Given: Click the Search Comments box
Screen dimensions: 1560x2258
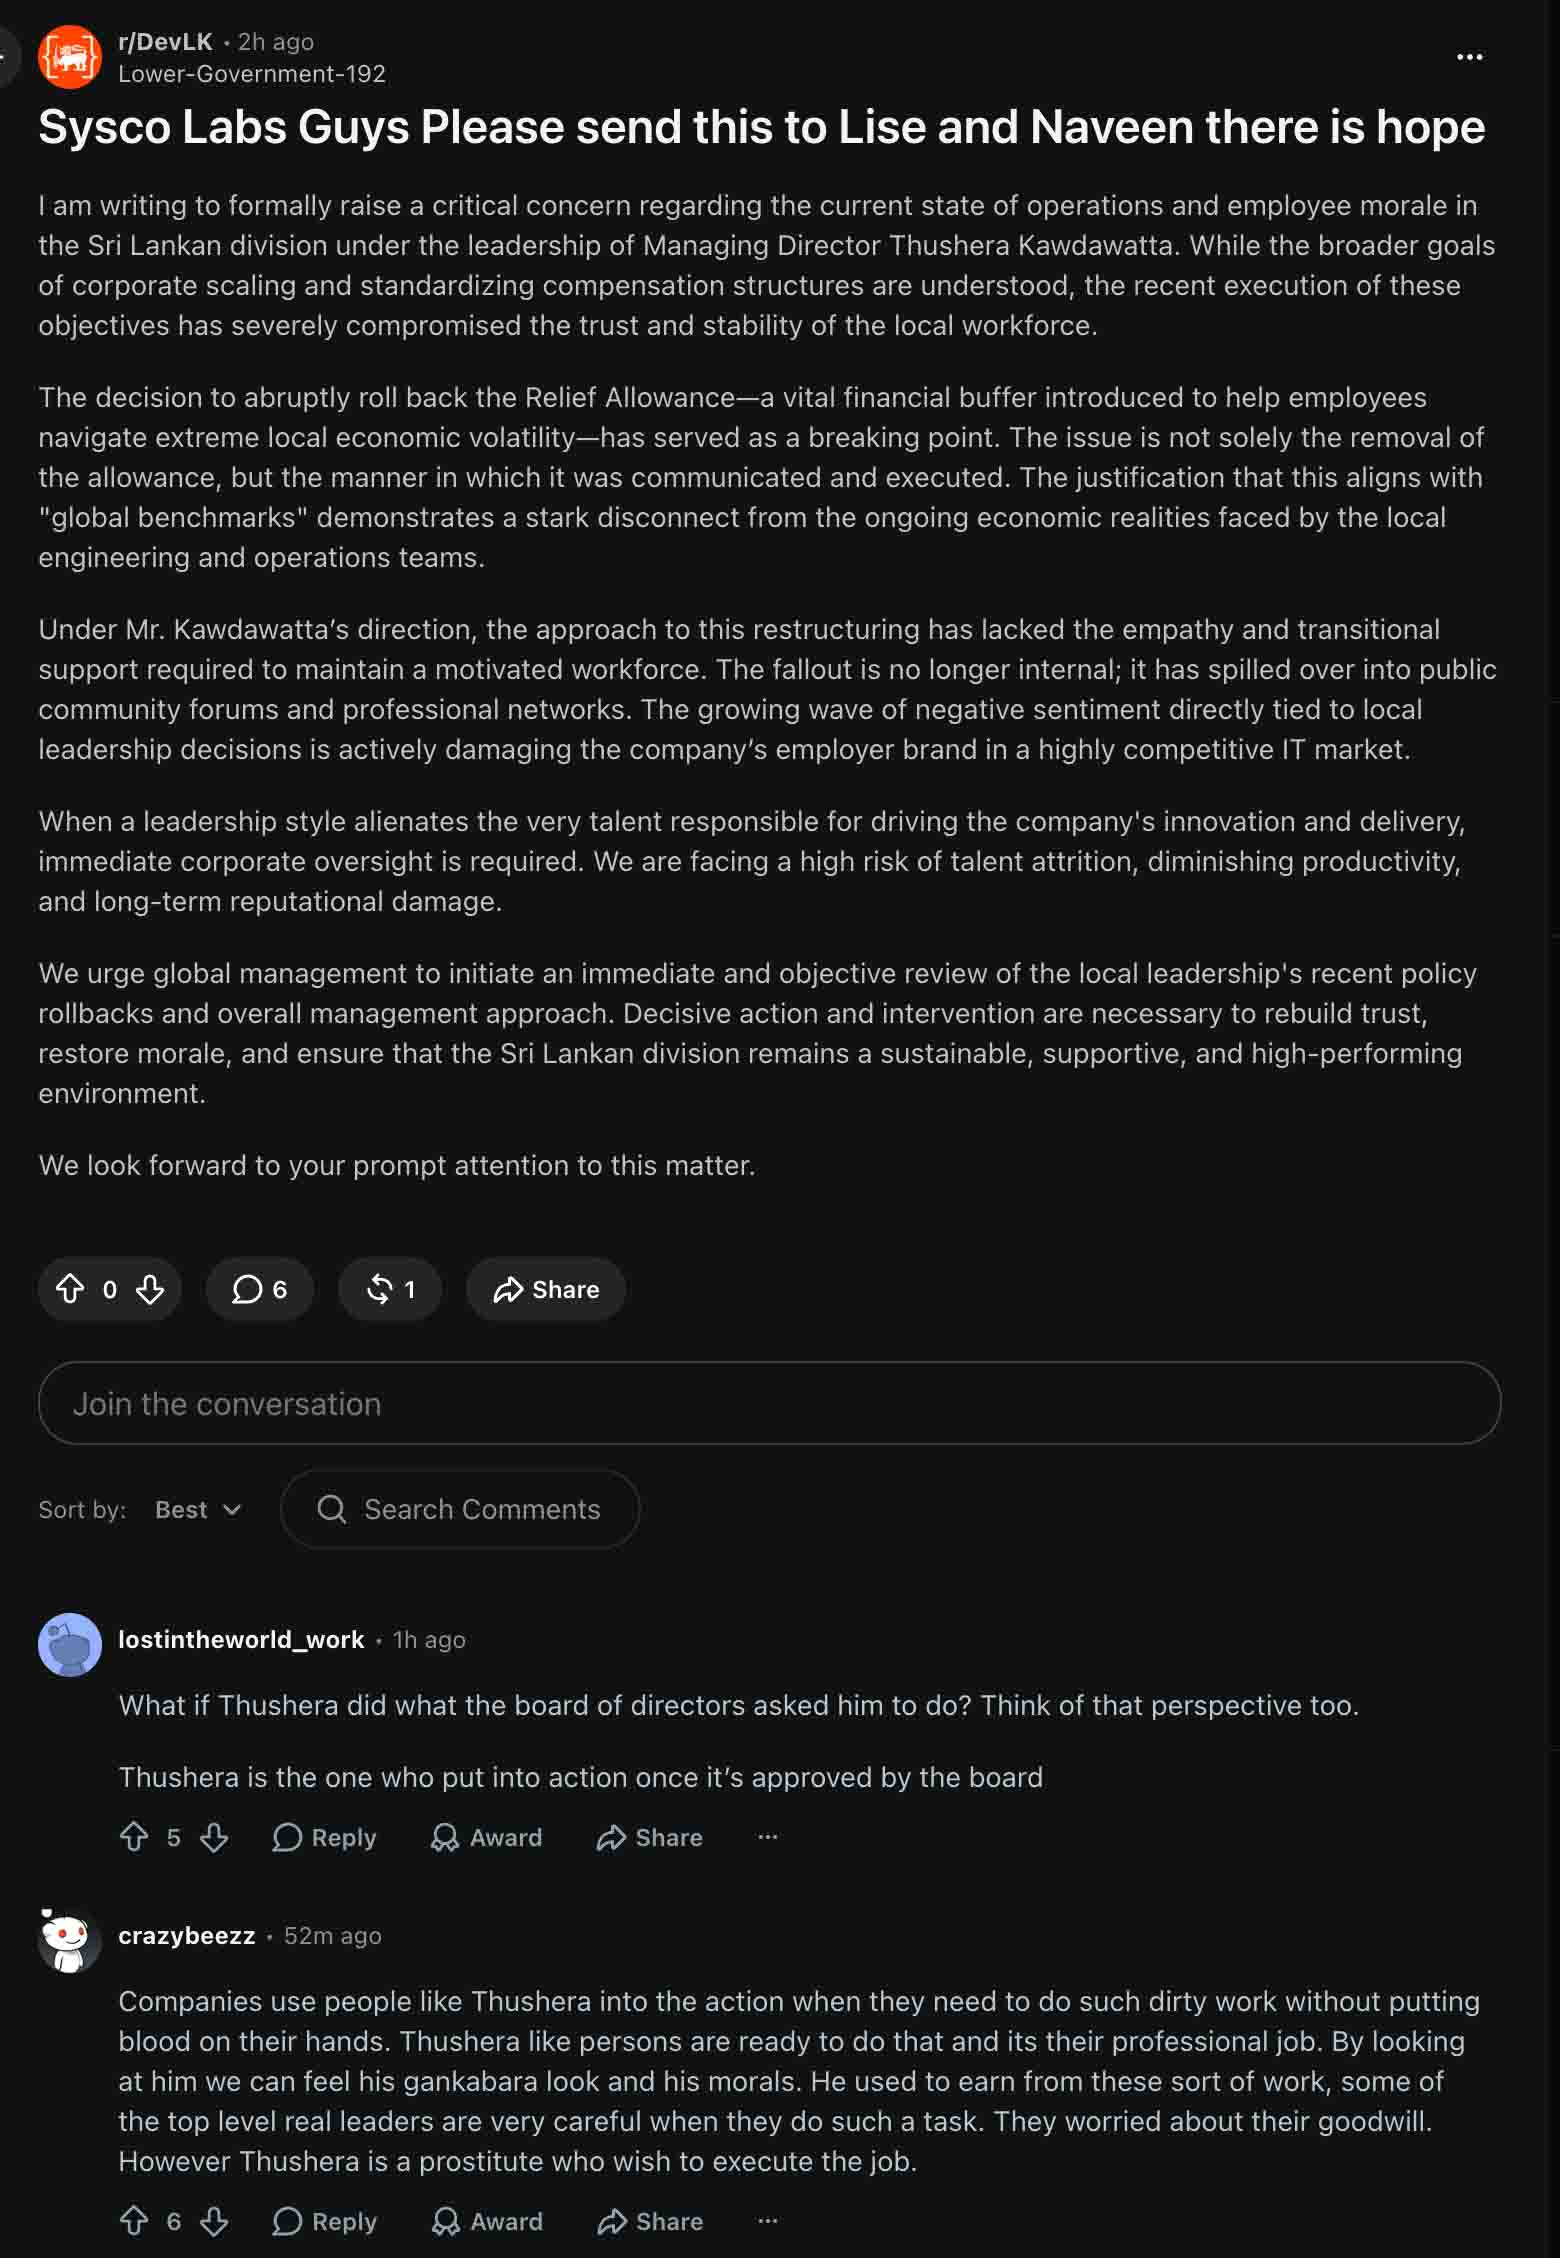Looking at the screenshot, I should [460, 1509].
